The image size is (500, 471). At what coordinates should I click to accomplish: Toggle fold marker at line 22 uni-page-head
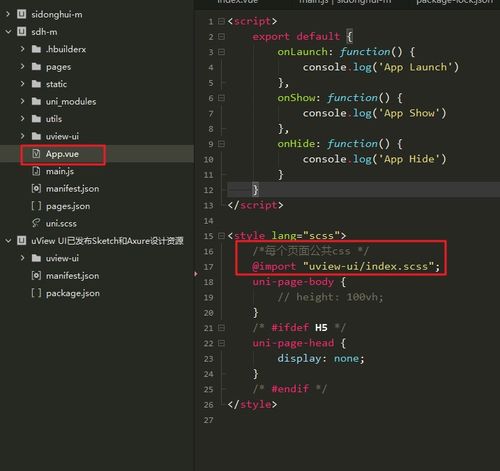click(221, 343)
